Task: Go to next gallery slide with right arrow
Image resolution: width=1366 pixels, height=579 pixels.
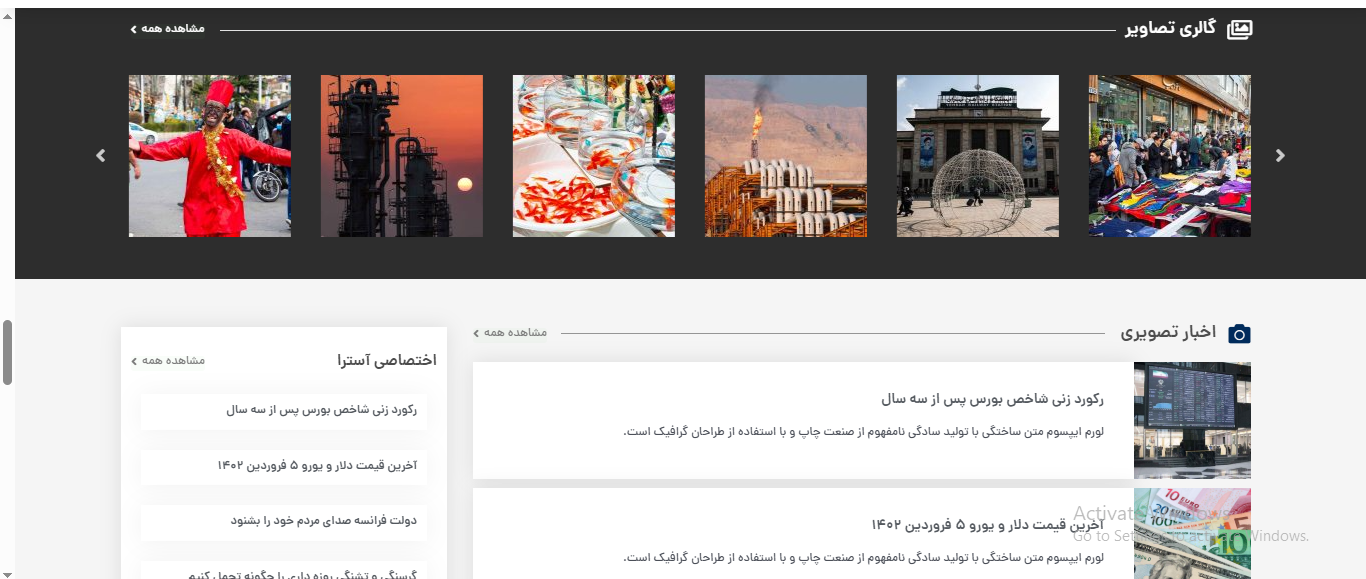Action: pyautogui.click(x=1280, y=156)
